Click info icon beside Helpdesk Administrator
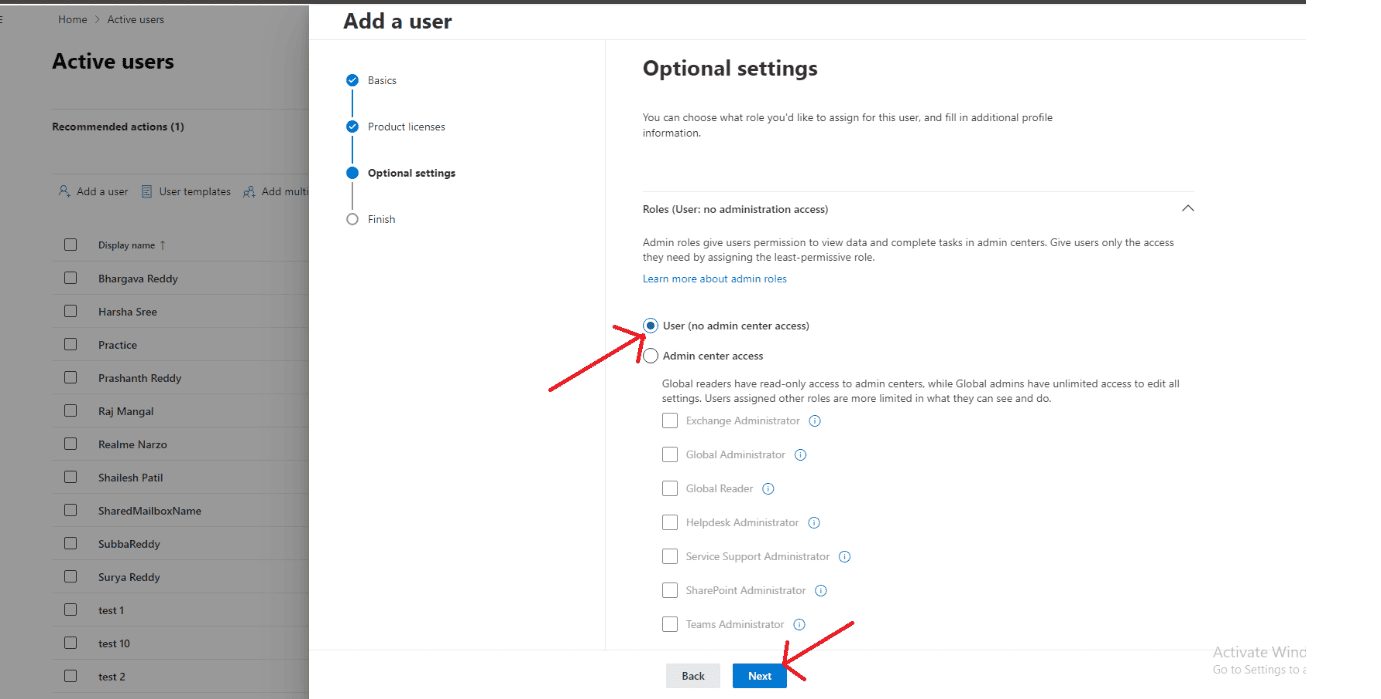The width and height of the screenshot is (1381, 699). 813,523
